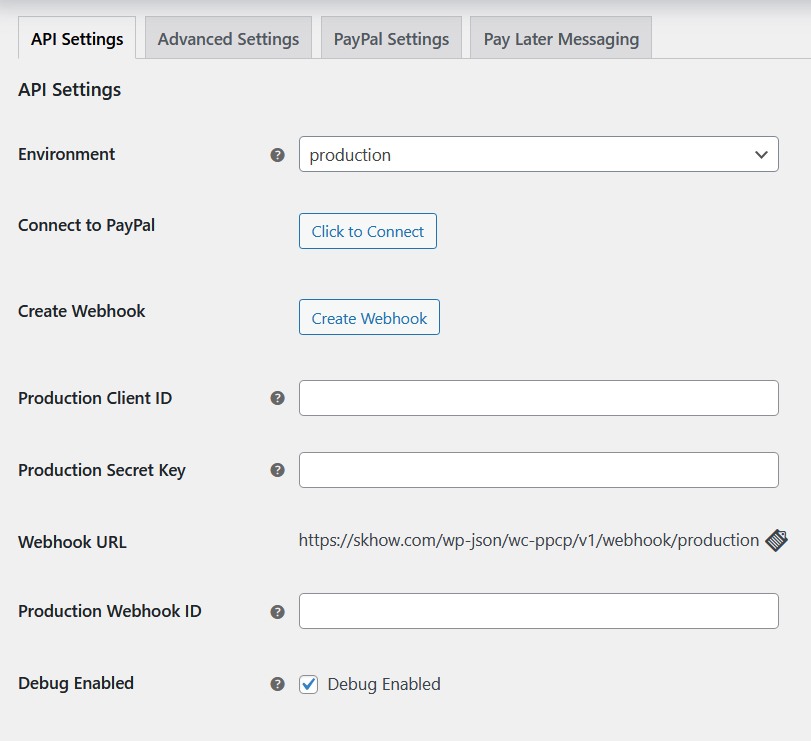The height and width of the screenshot is (741, 811).
Task: Open the Environment help tooltip icon
Action: (278, 155)
